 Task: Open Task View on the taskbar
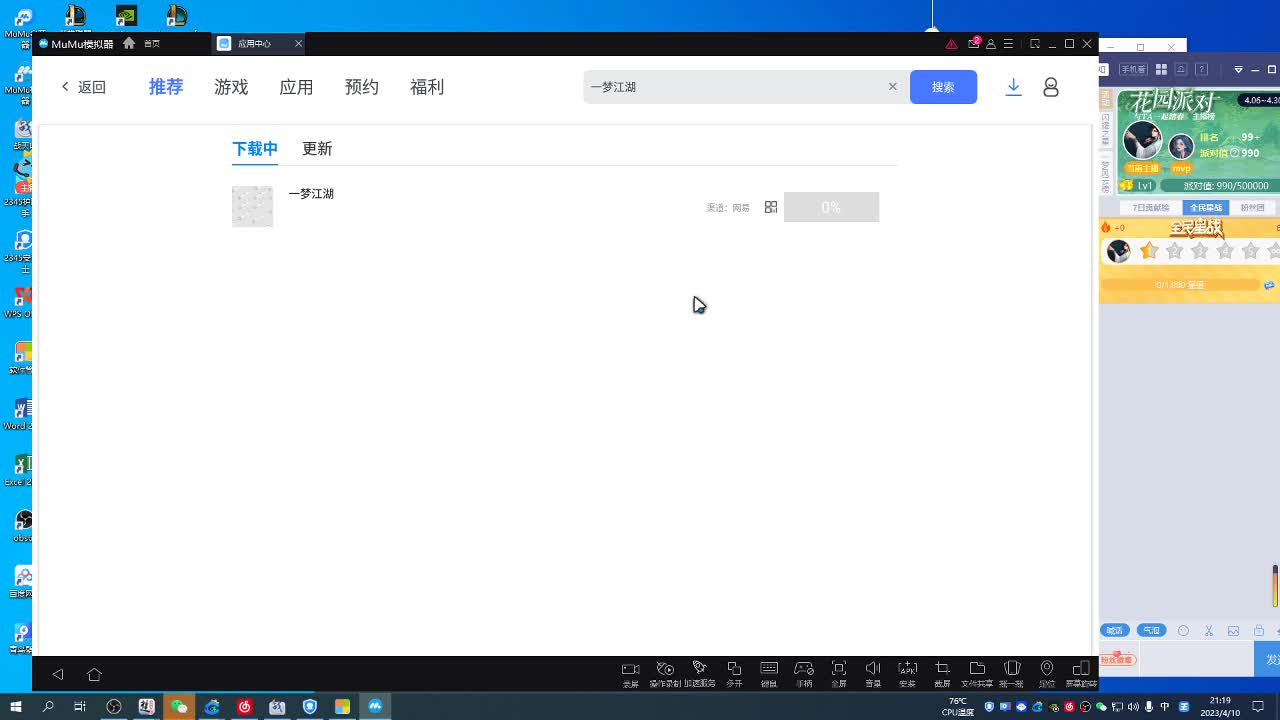click(x=80, y=707)
